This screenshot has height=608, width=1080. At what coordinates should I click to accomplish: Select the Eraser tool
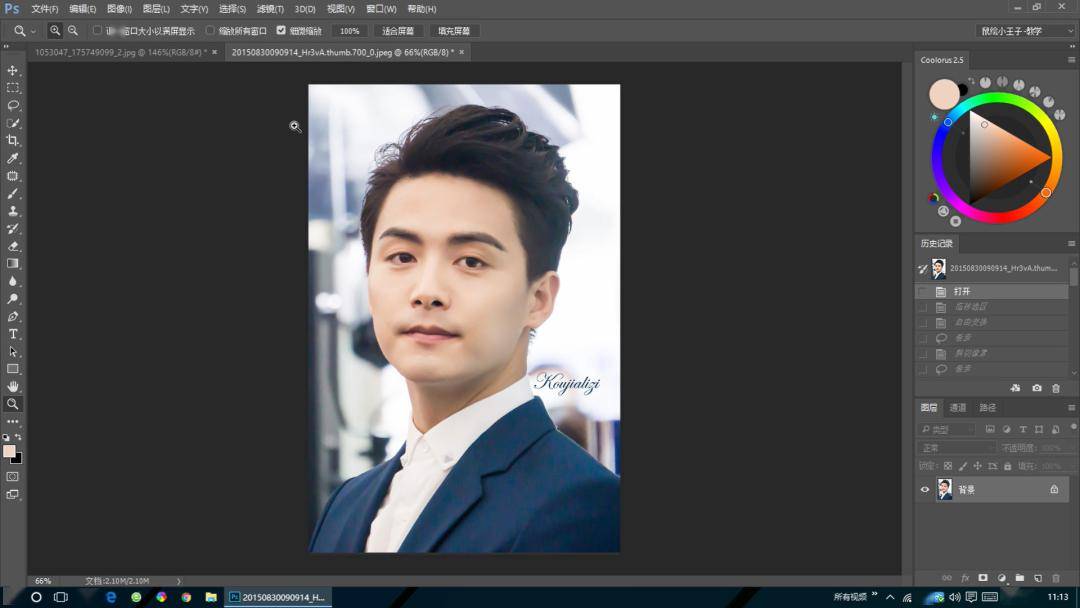click(12, 246)
